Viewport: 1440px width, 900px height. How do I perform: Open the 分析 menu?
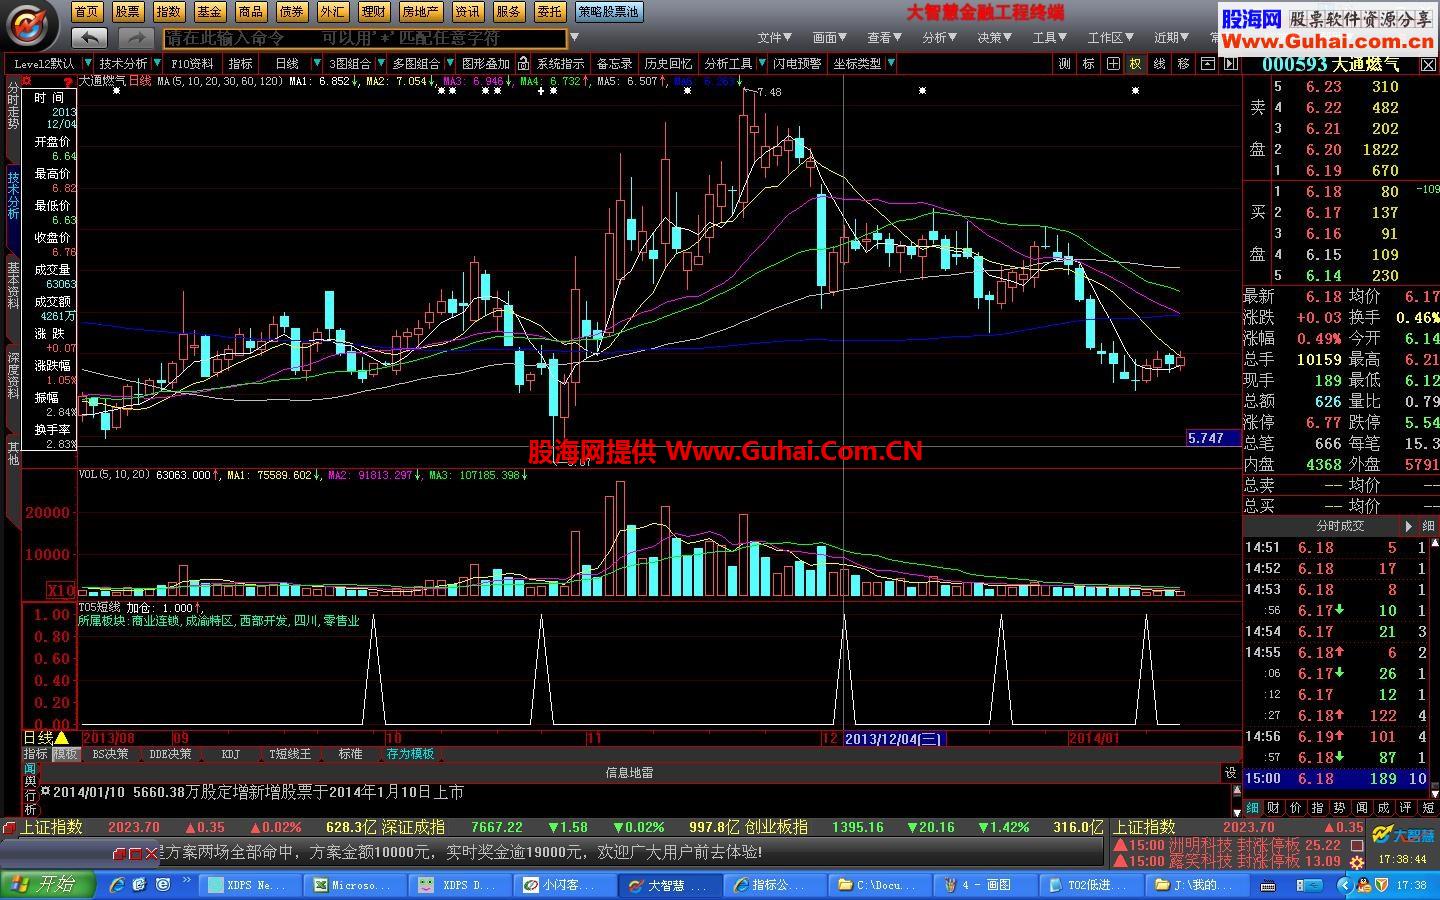[938, 37]
